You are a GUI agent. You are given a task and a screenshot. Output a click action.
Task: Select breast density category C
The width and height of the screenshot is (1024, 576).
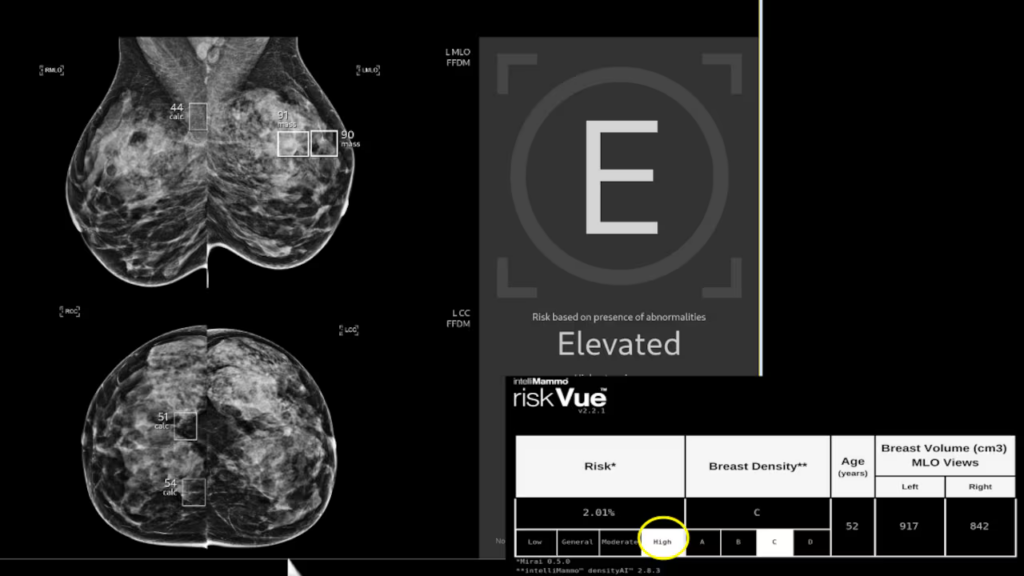774,542
